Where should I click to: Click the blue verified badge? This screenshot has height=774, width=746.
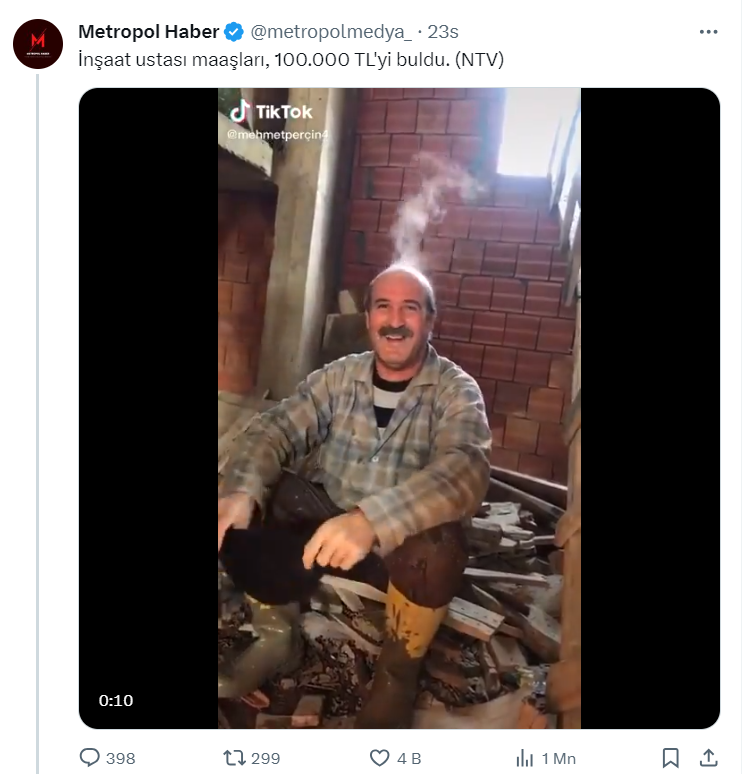233,32
